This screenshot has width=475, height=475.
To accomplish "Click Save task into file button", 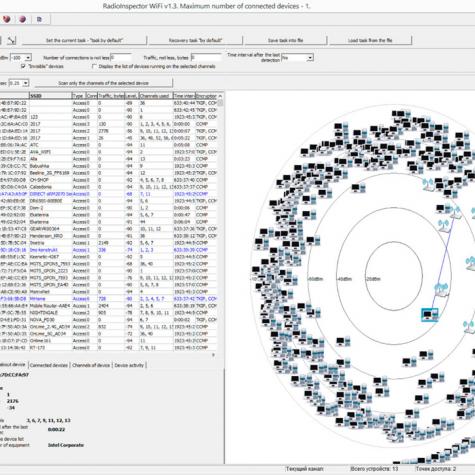I will coord(286,40).
